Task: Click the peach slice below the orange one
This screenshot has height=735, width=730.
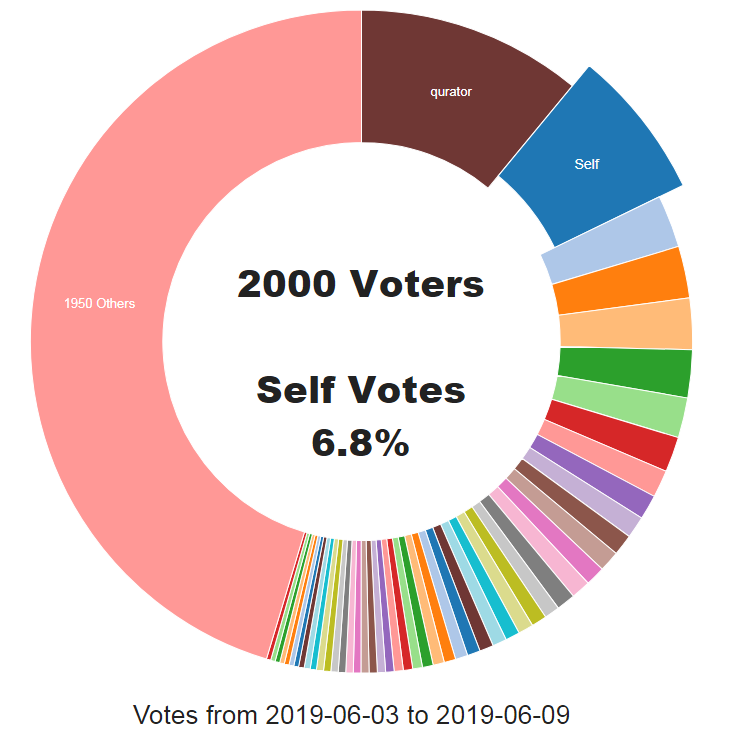Action: coord(626,324)
